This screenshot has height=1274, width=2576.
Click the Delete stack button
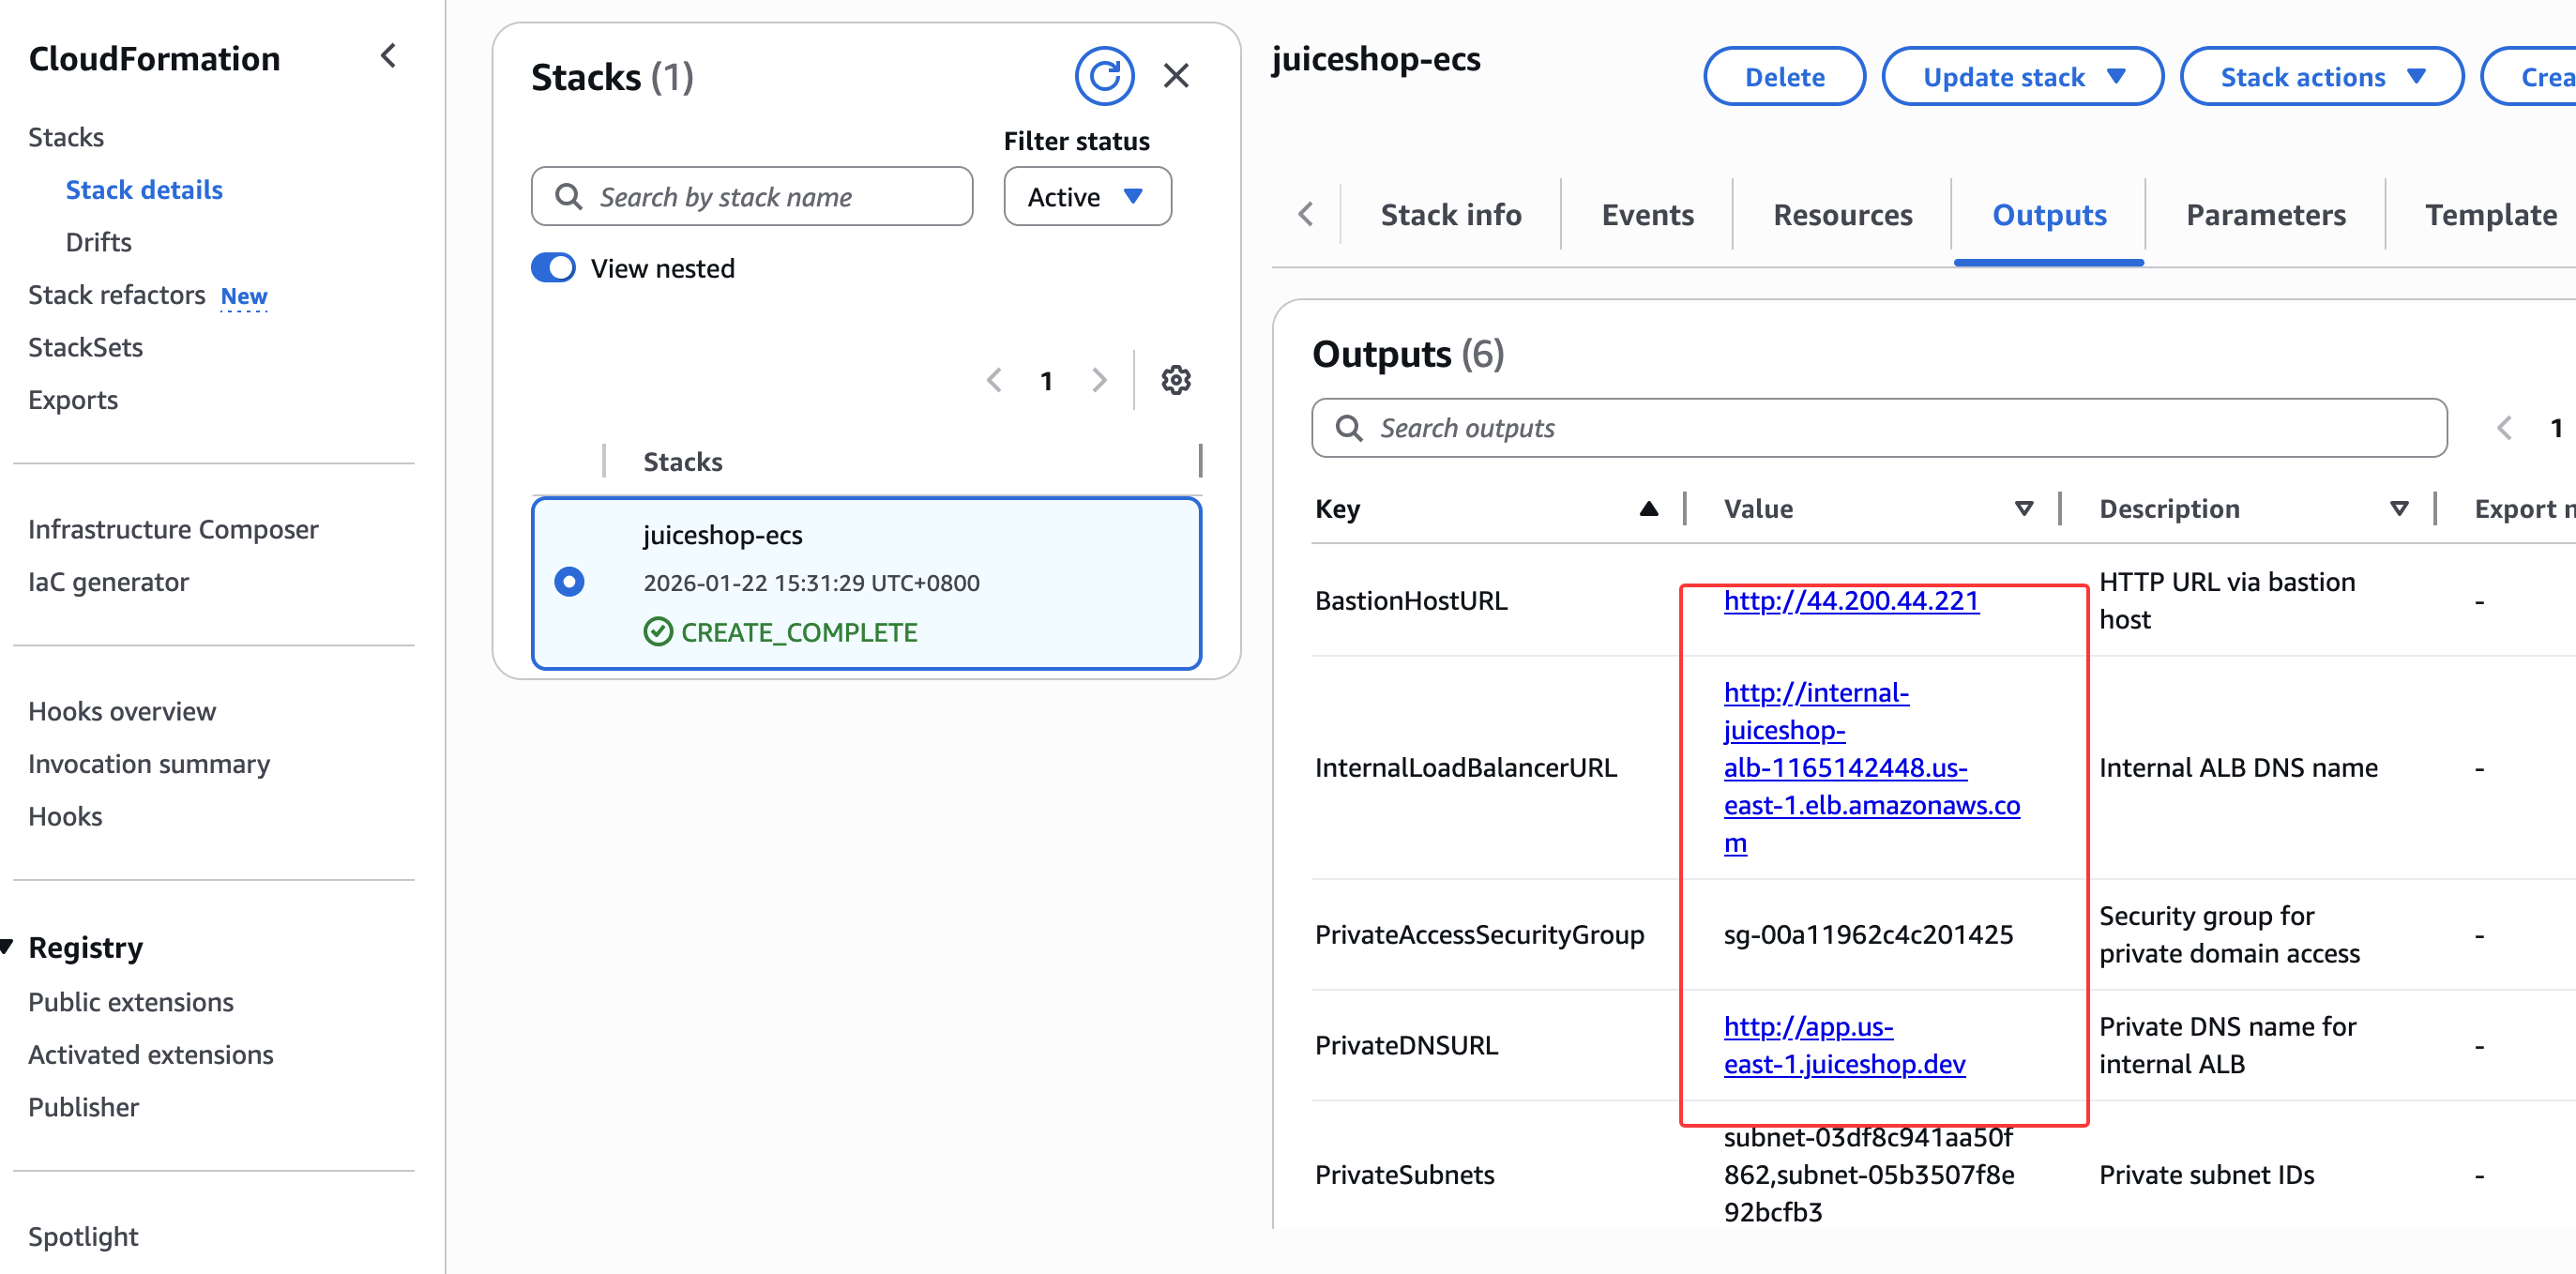[x=1783, y=77]
